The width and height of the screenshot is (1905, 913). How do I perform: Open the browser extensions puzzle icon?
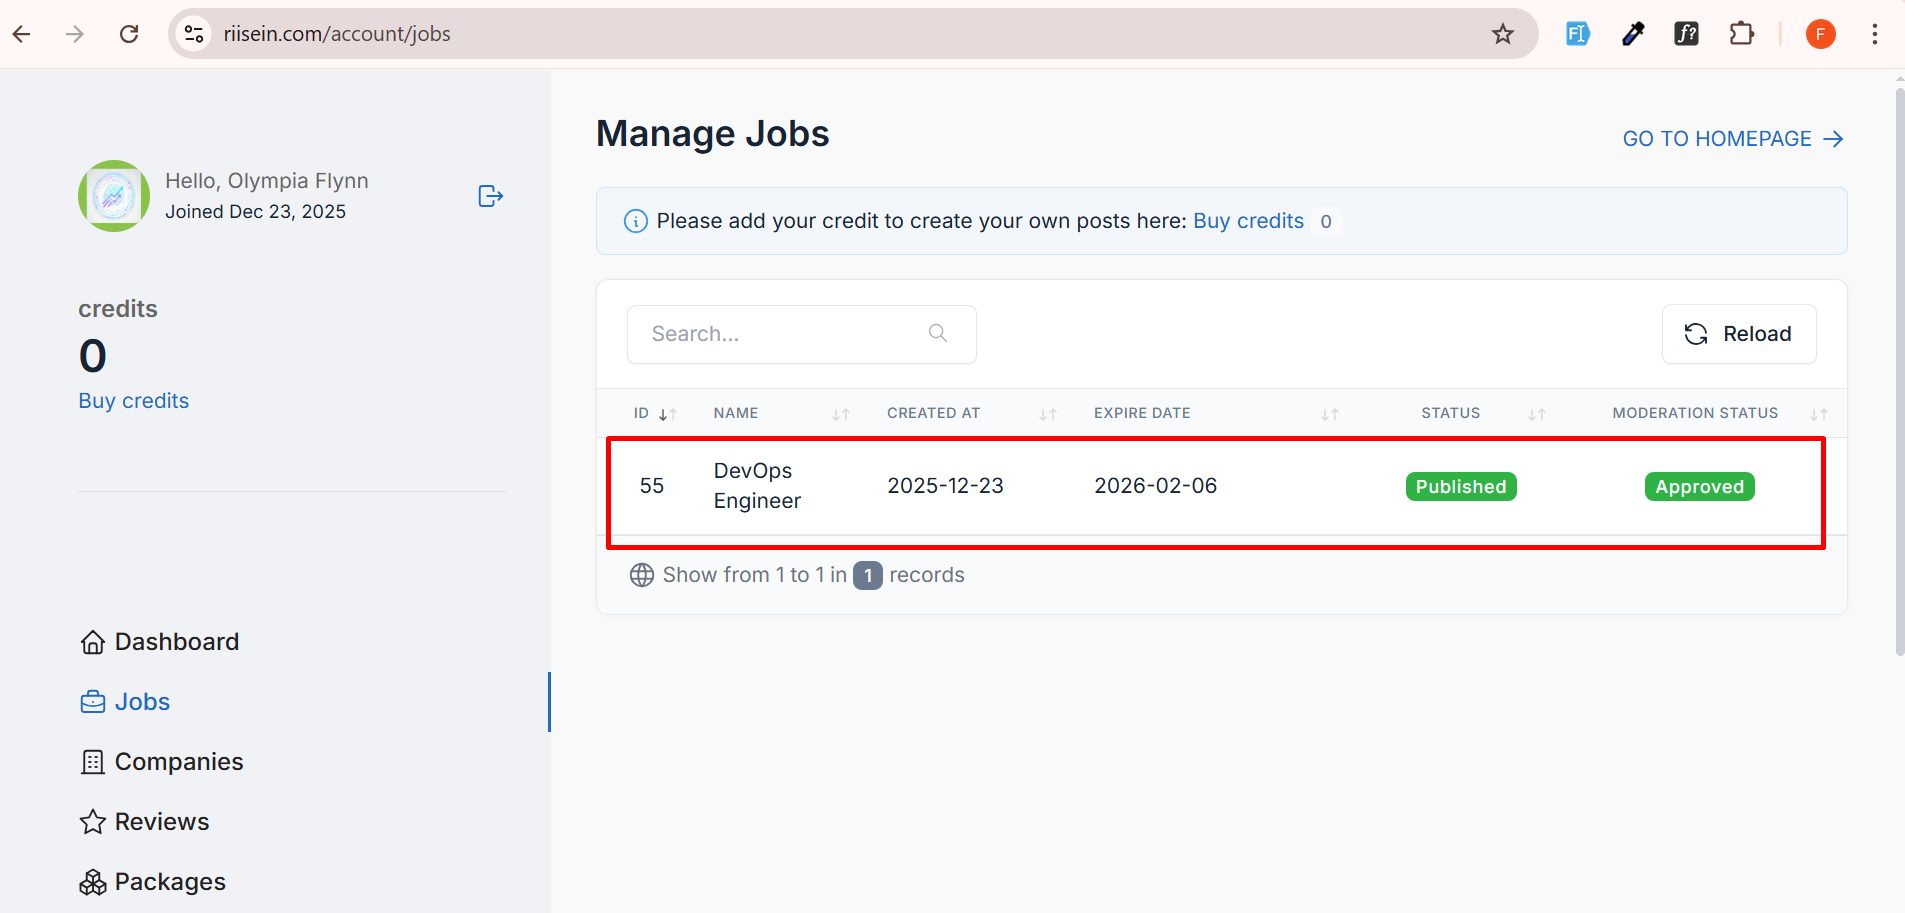1741,34
